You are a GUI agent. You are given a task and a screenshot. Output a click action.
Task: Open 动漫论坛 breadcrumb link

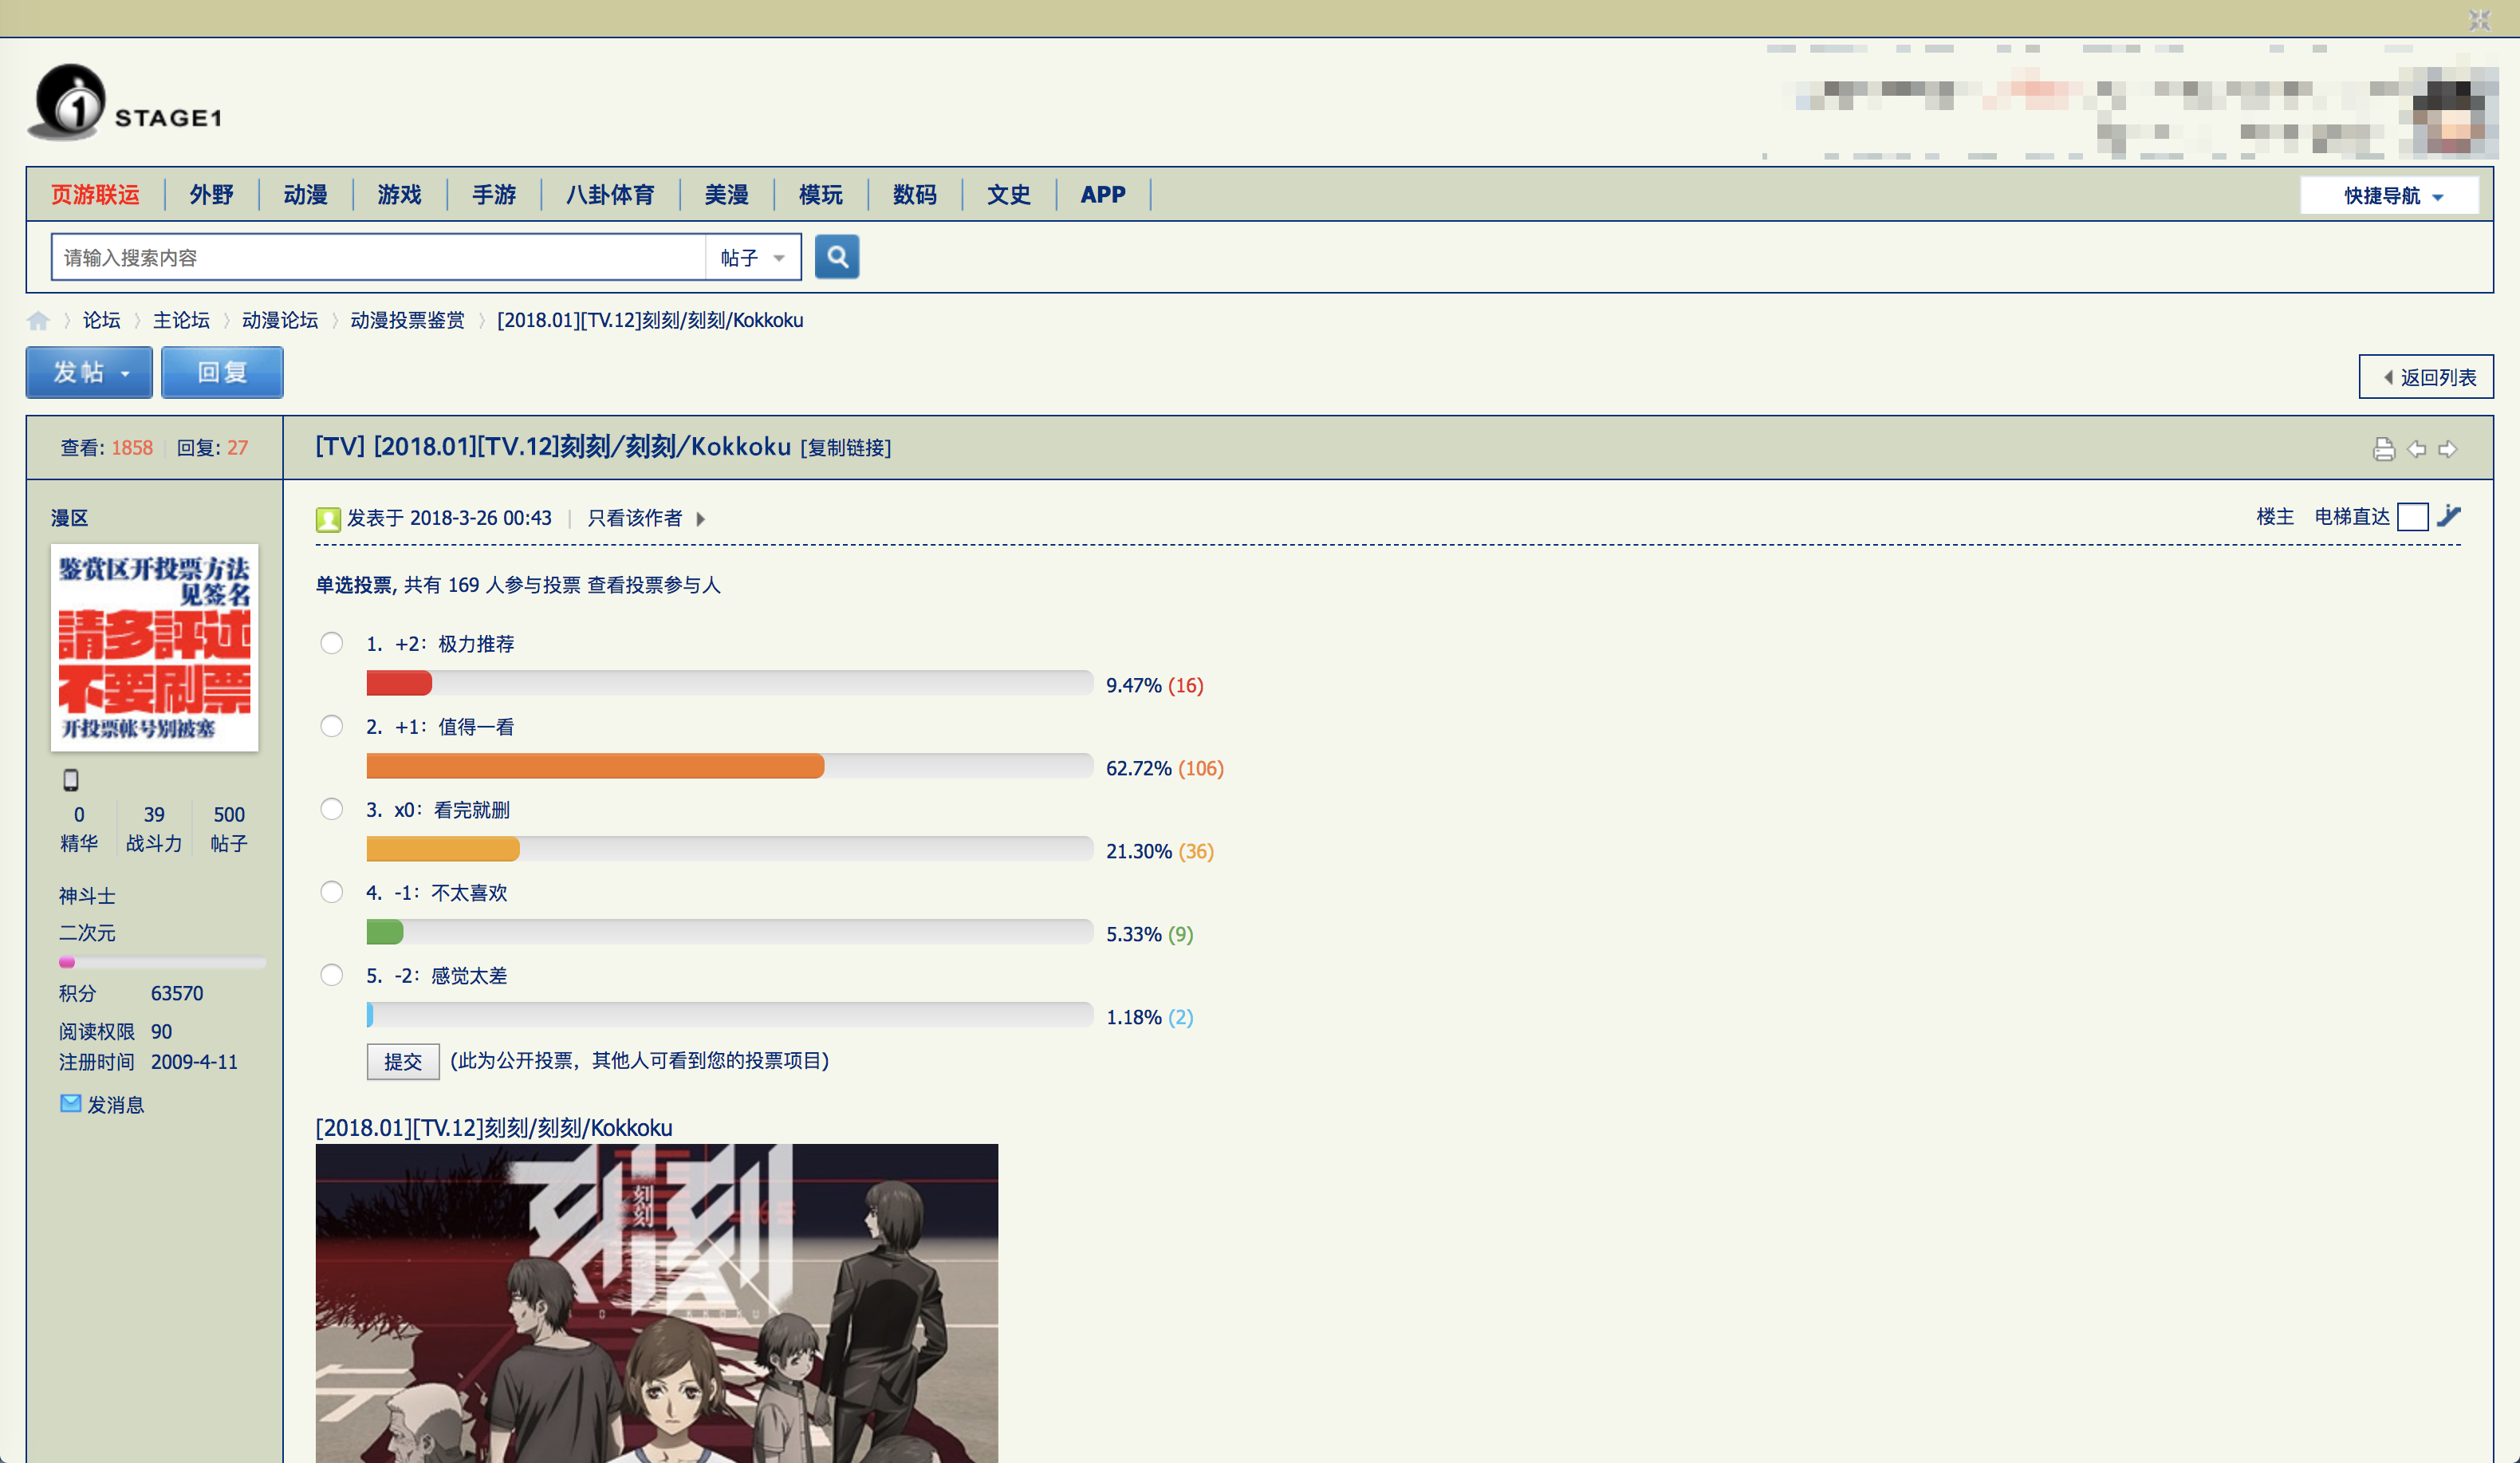pos(280,320)
